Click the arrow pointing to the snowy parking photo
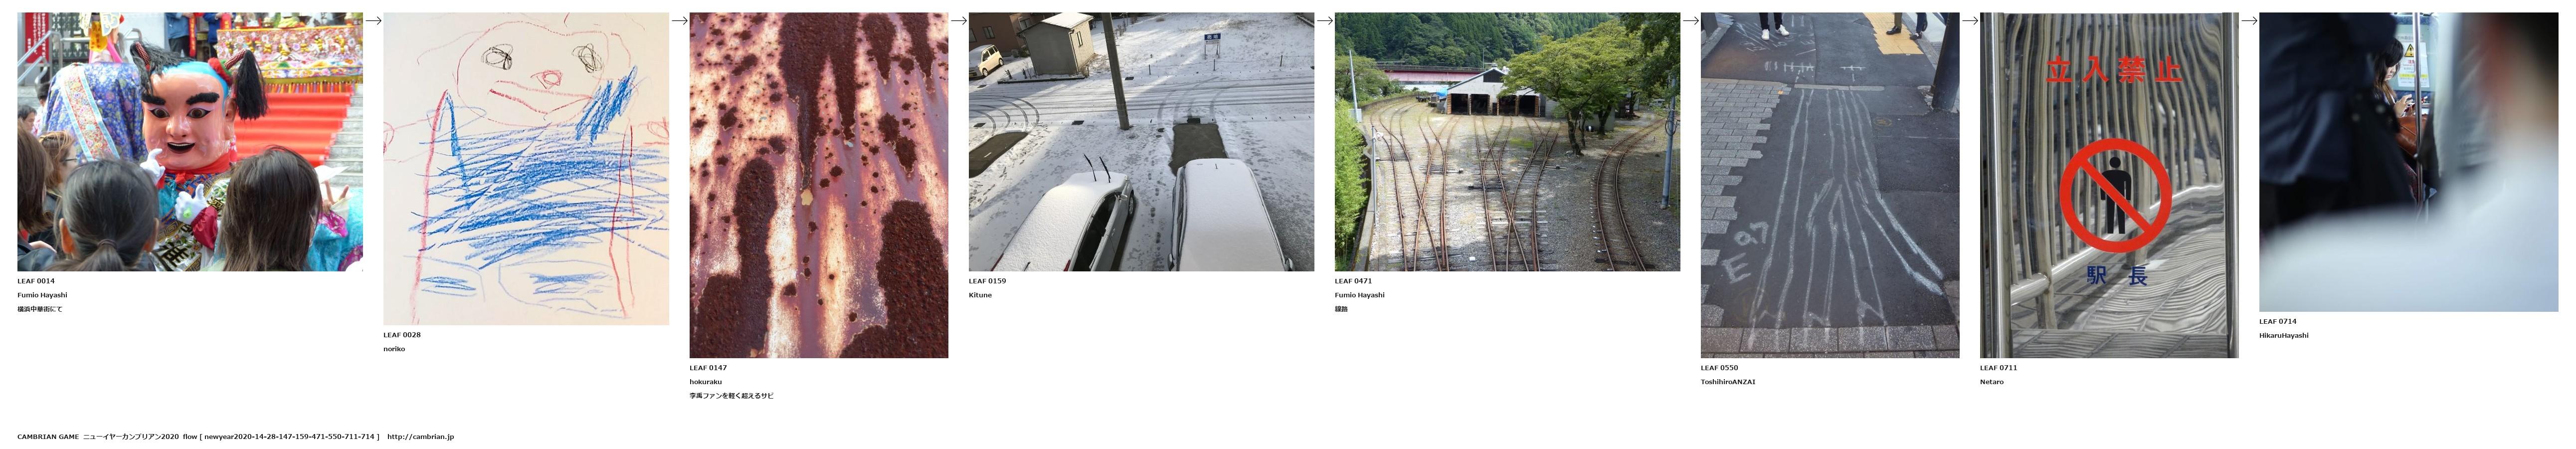 coord(958,20)
